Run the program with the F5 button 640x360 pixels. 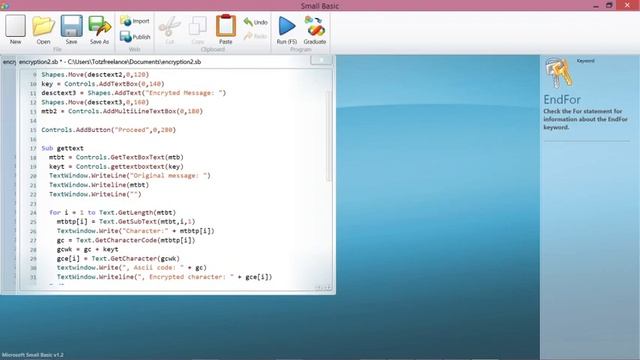pyautogui.click(x=287, y=29)
